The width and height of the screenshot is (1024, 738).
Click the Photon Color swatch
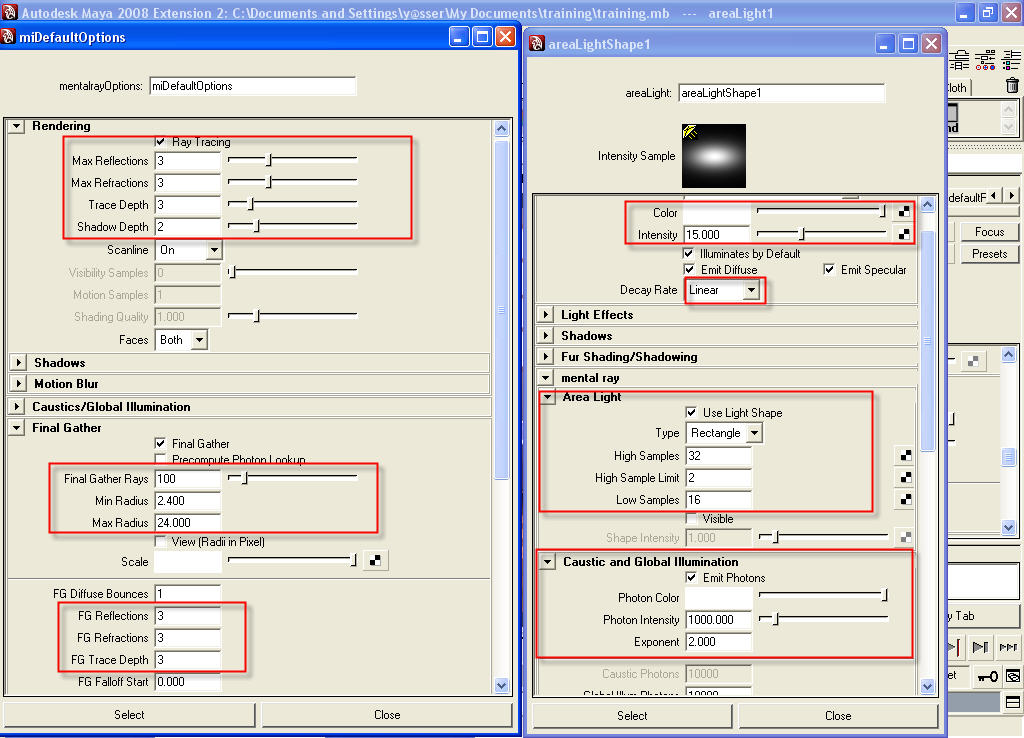pos(719,597)
